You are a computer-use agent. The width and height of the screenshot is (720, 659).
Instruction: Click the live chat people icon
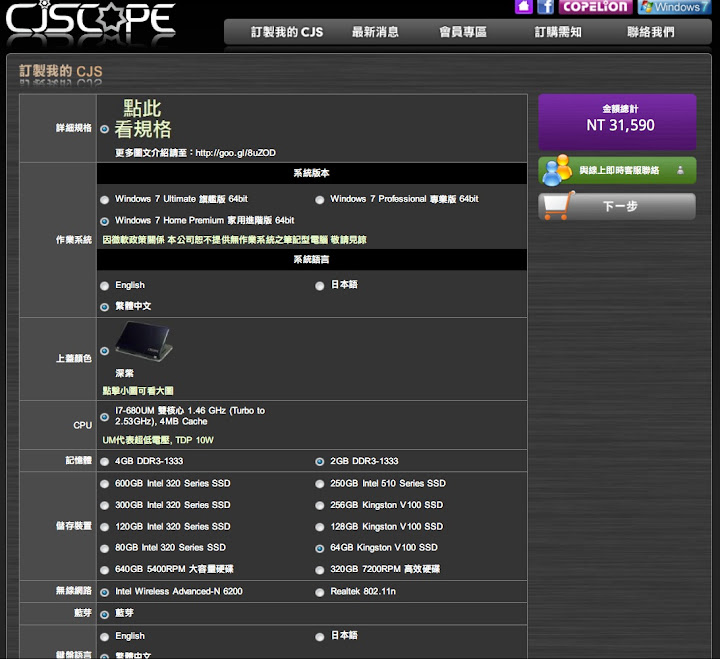[x=557, y=170]
